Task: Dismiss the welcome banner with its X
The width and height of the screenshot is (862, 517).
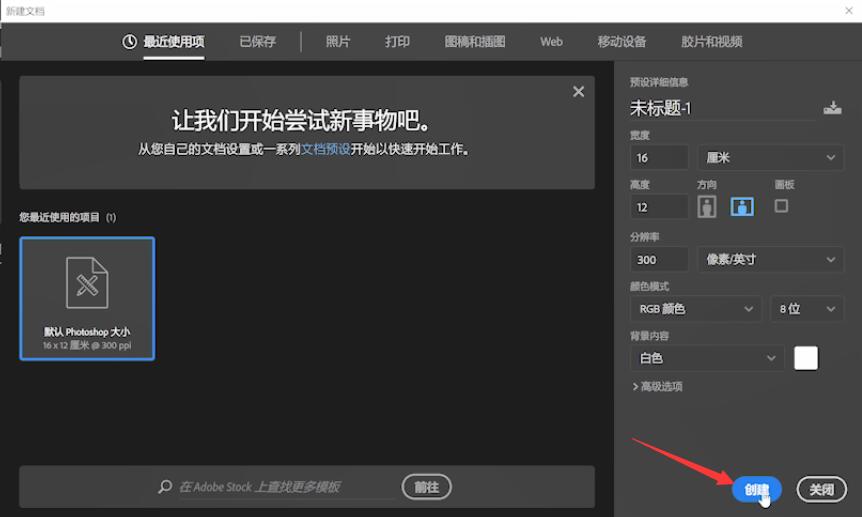Action: pyautogui.click(x=578, y=92)
